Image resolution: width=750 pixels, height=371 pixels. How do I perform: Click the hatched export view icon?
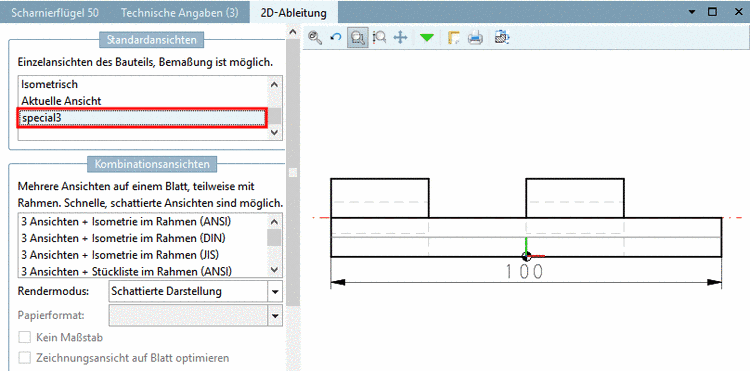tap(502, 37)
